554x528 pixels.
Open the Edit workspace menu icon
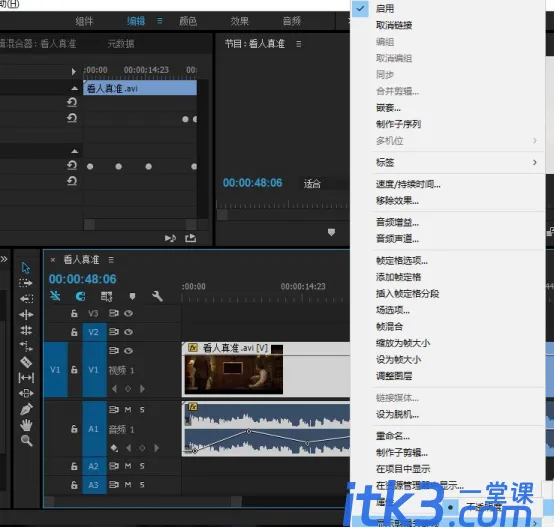(160, 21)
